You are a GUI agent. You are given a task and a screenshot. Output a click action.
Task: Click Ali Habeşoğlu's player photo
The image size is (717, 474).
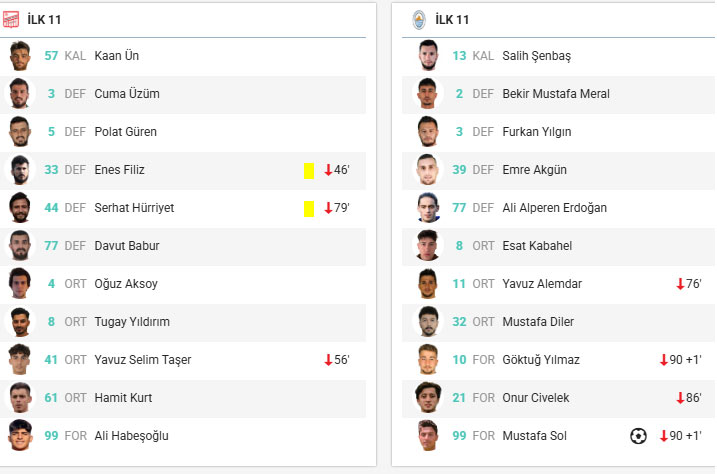[x=20, y=436]
